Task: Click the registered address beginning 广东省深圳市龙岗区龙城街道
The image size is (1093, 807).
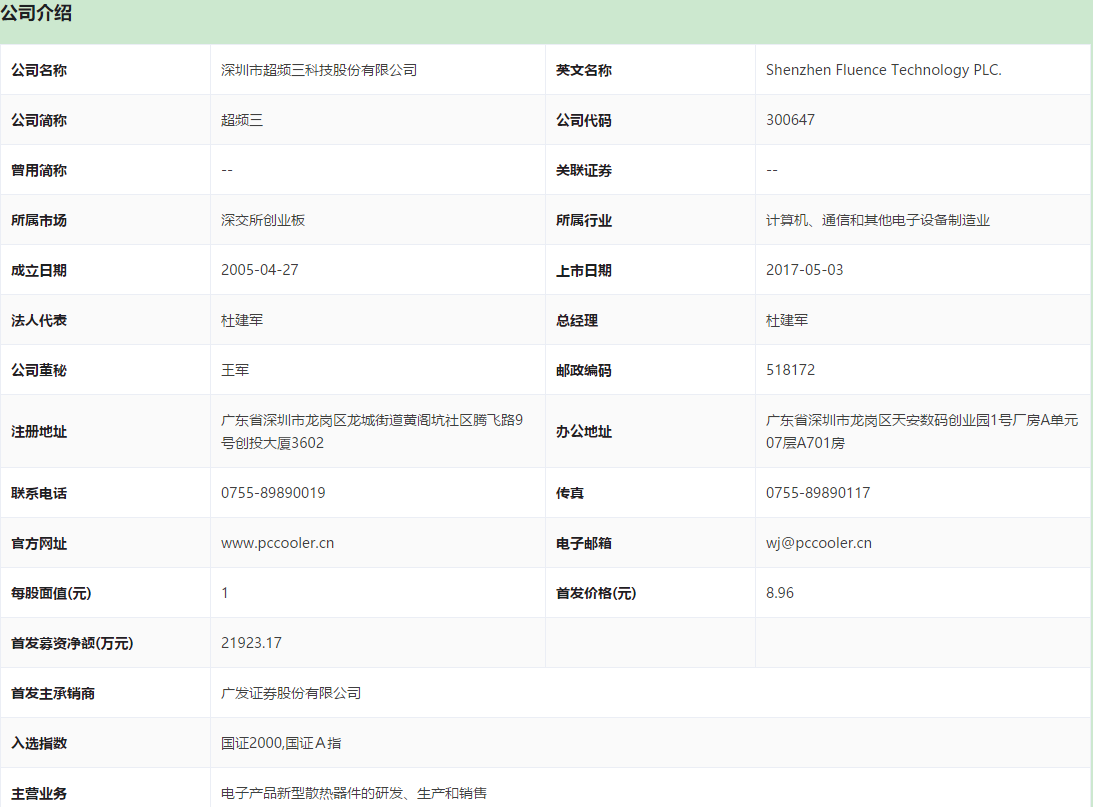Action: [371, 421]
